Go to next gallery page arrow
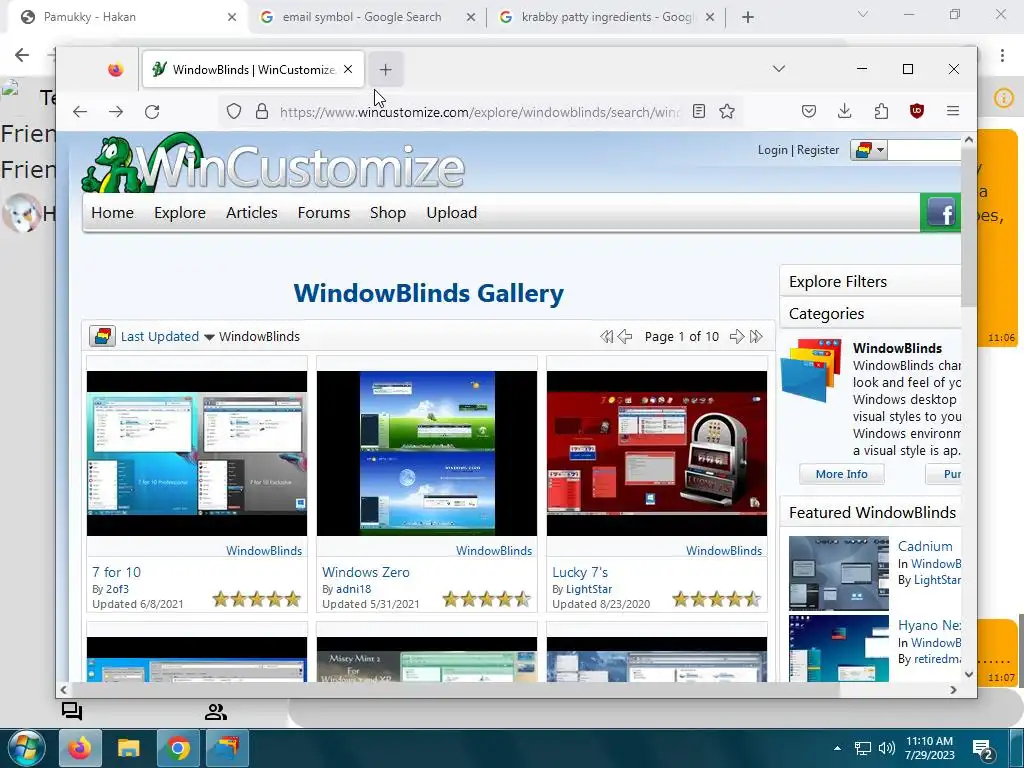 (x=737, y=336)
